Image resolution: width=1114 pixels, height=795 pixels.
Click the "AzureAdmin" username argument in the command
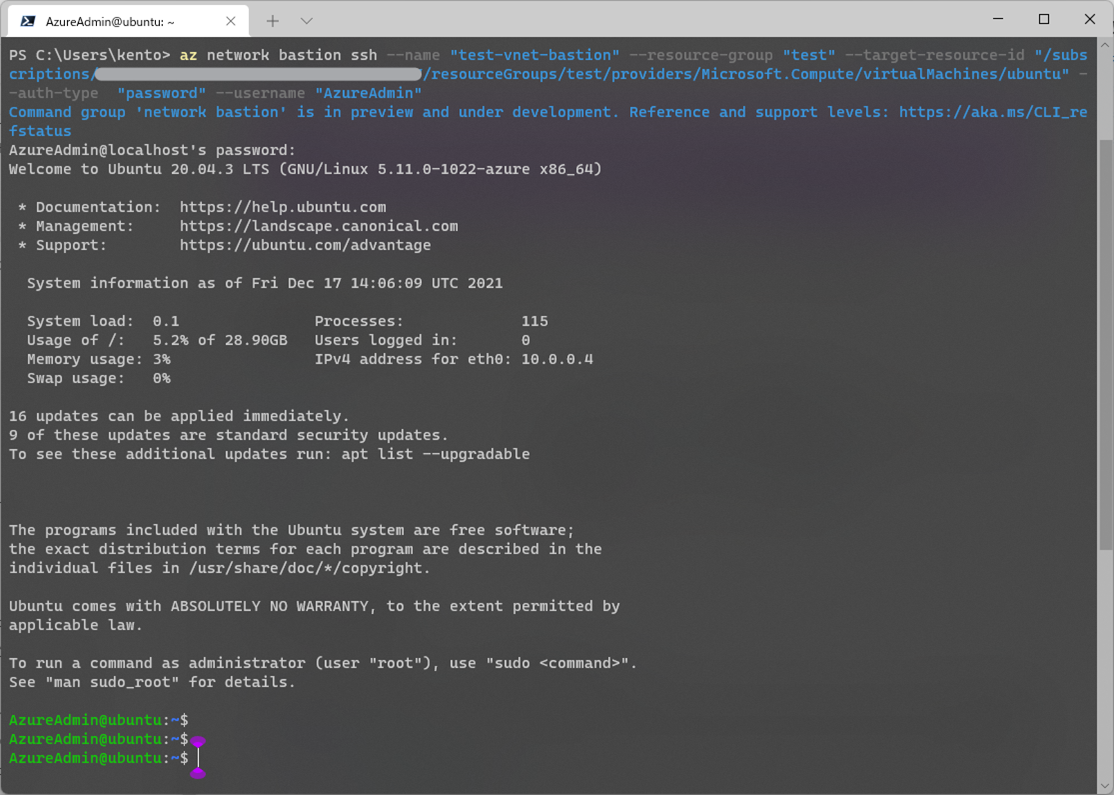(x=368, y=94)
